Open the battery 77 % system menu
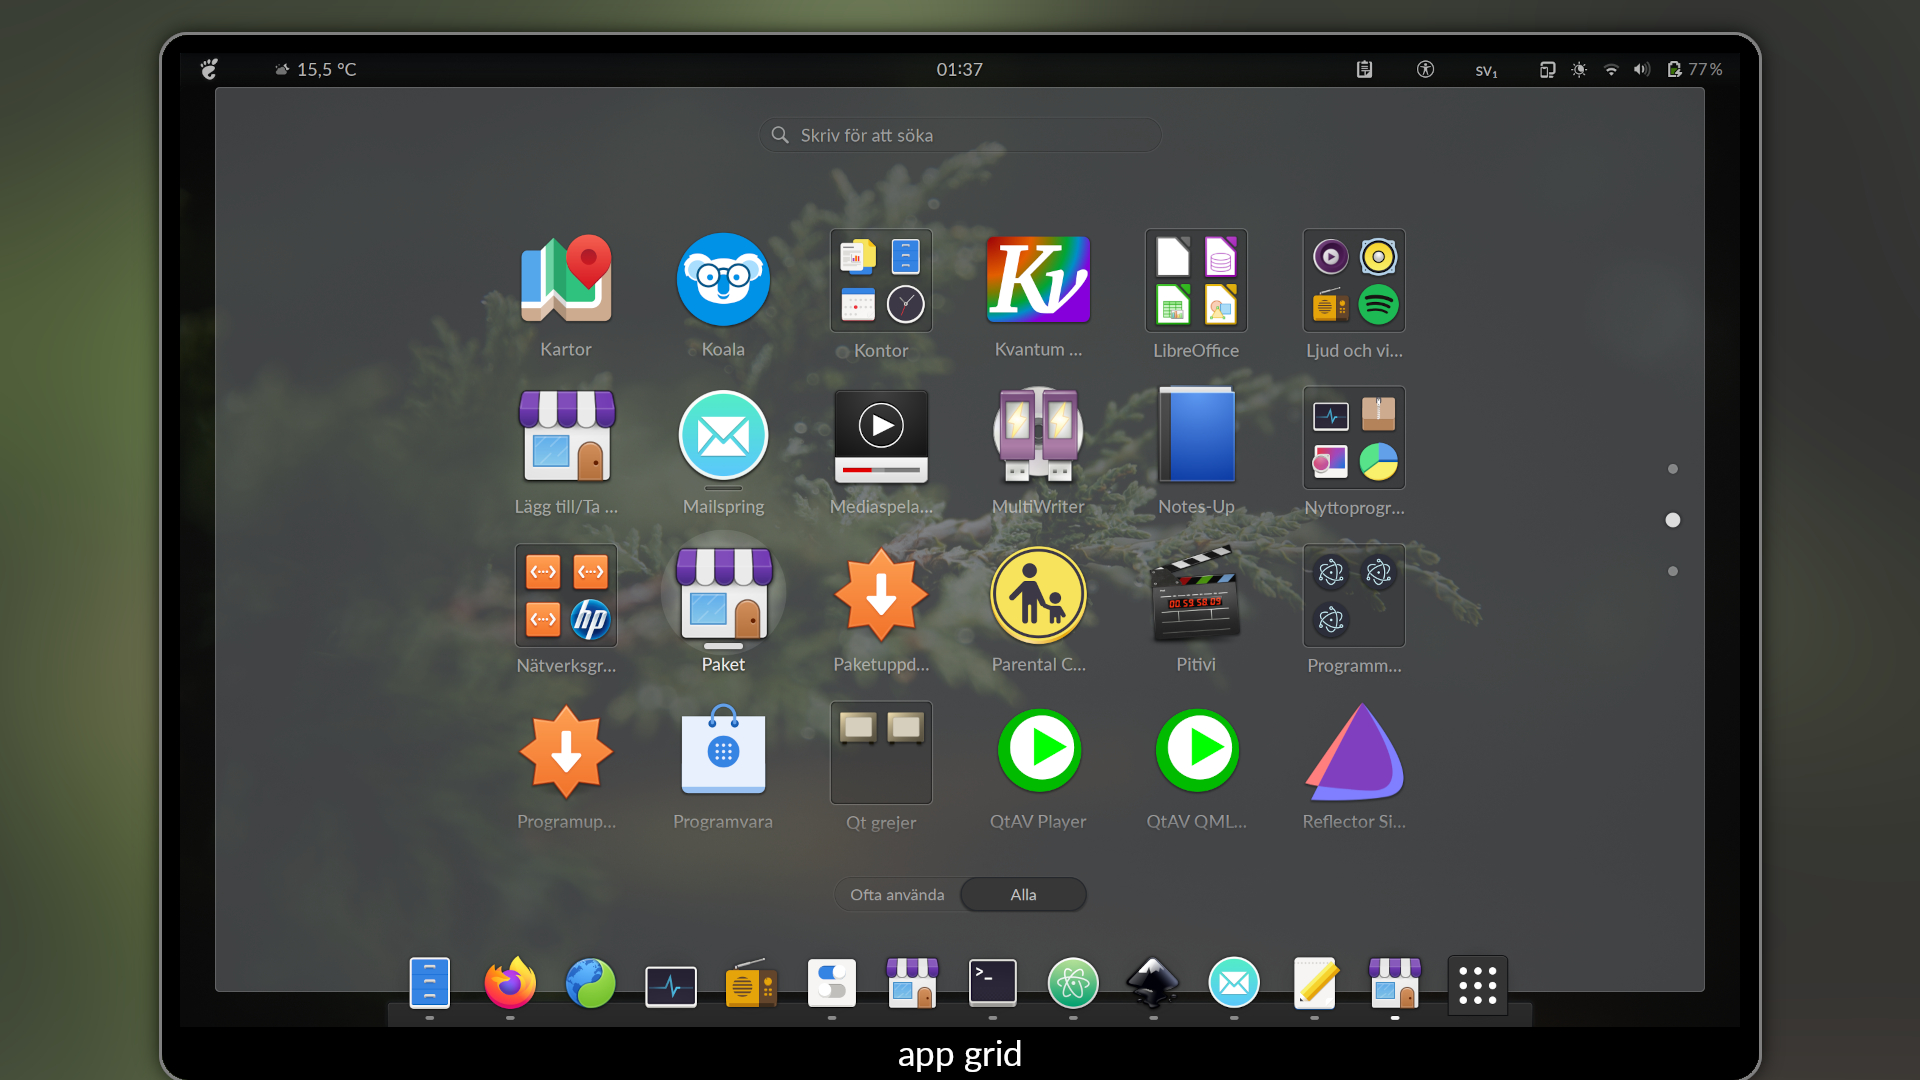The height and width of the screenshot is (1080, 1920). point(1695,69)
